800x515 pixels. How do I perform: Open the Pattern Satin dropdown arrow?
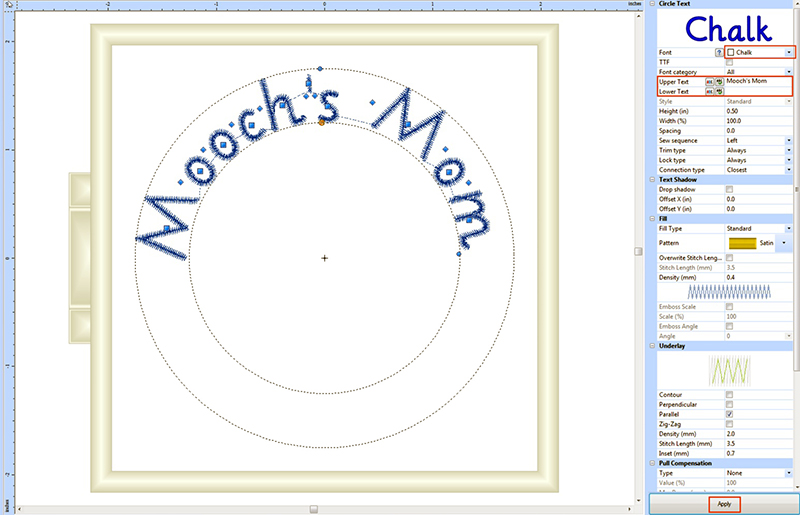784,243
